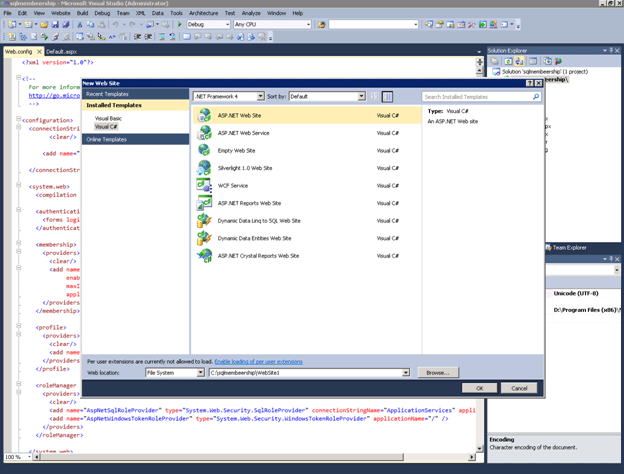Select the details list view button in dialog
The width and height of the screenshot is (624, 474).
(387, 96)
